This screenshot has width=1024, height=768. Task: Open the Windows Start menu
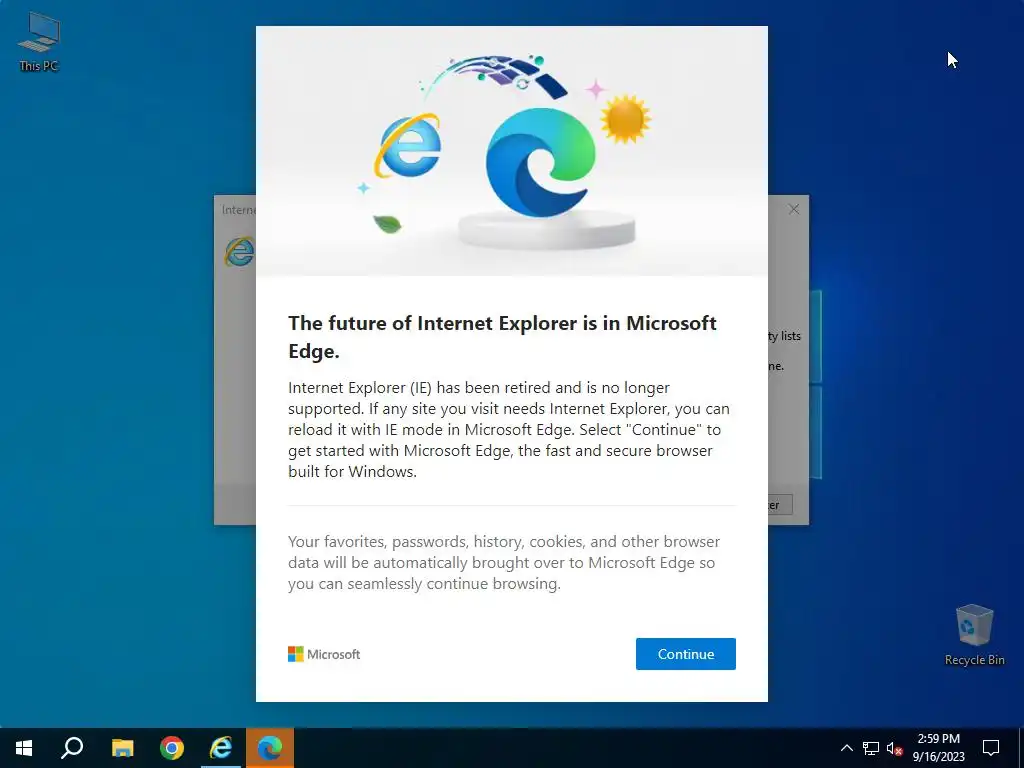pos(24,748)
